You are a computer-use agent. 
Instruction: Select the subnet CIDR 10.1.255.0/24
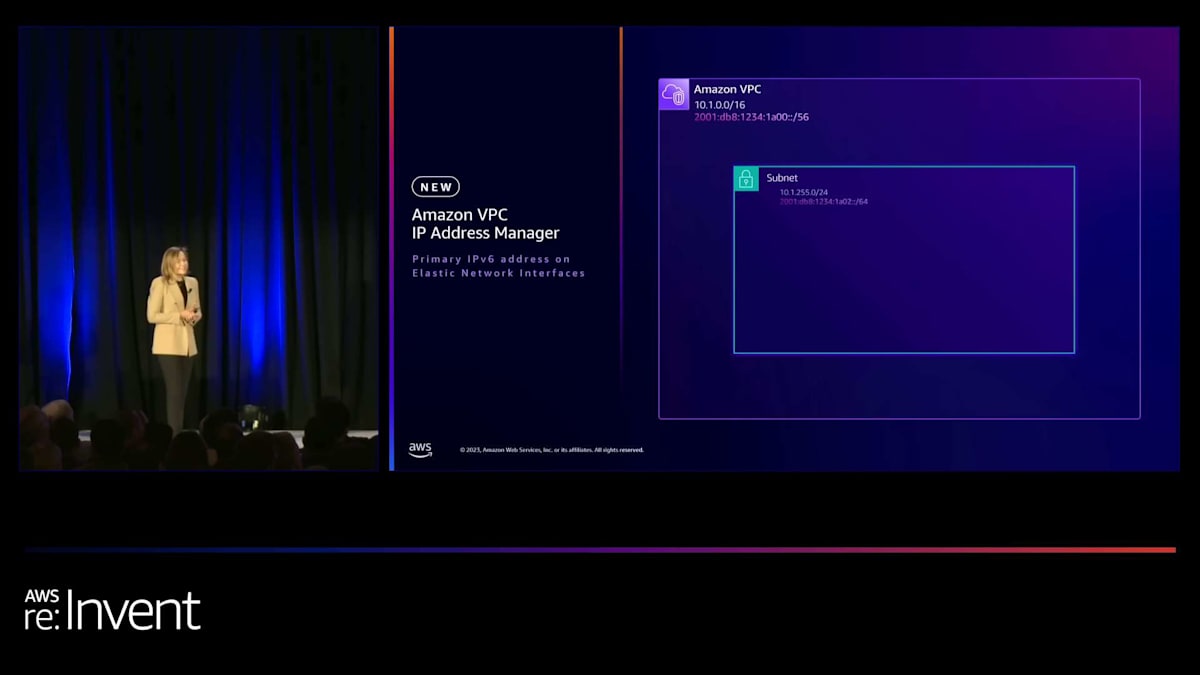click(x=804, y=192)
